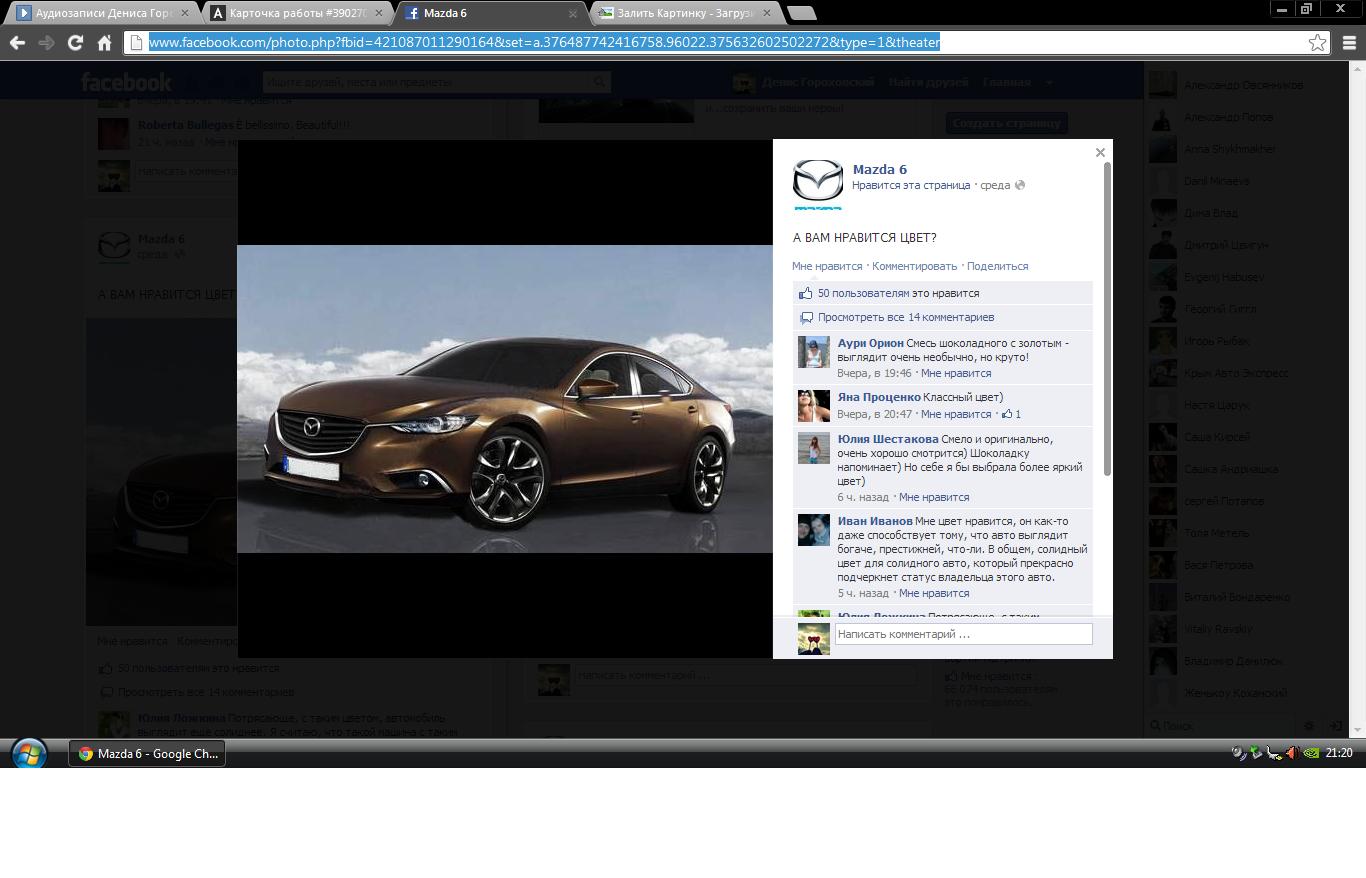Open chat with Александр Попов in sidebar

tap(1228, 117)
